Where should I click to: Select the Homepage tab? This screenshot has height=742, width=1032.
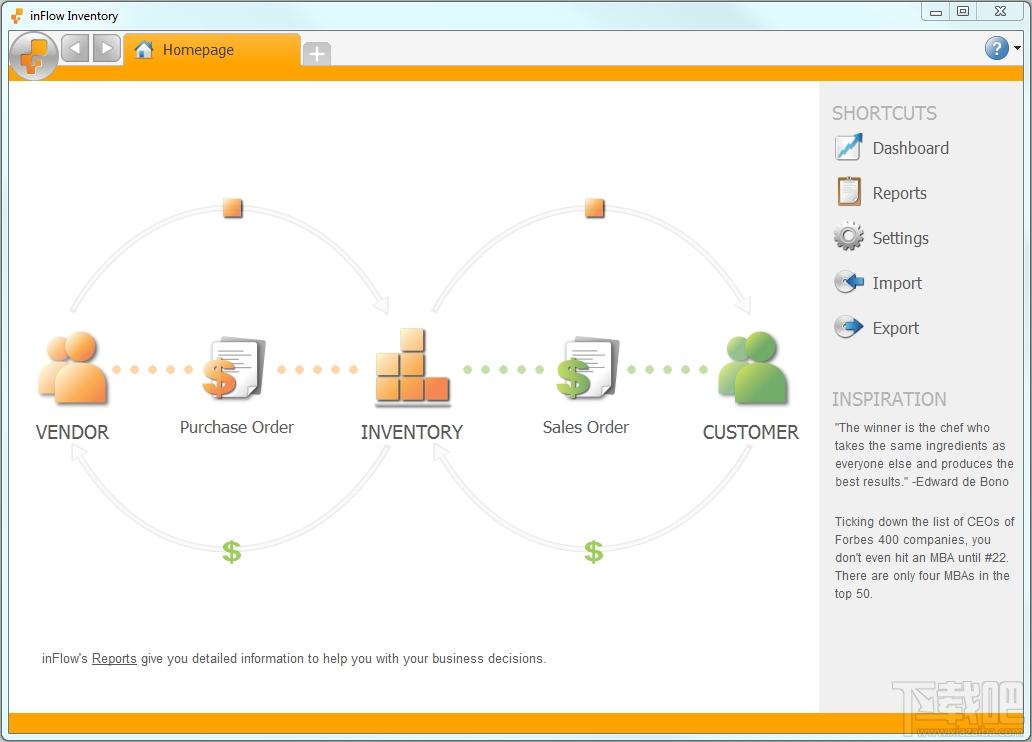tap(212, 50)
